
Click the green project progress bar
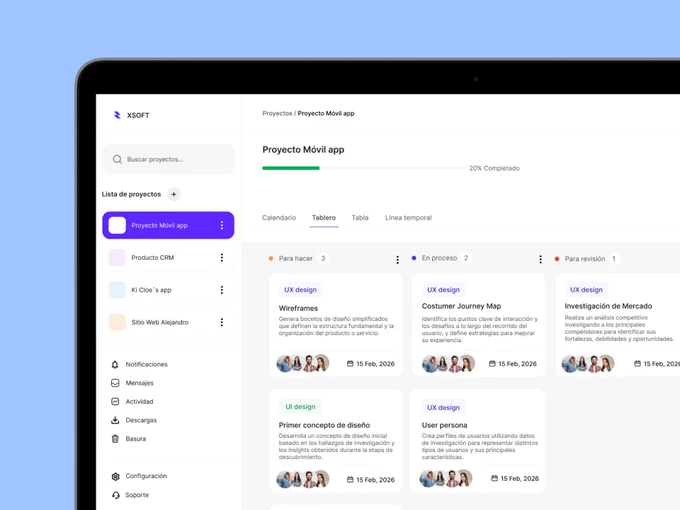(291, 168)
